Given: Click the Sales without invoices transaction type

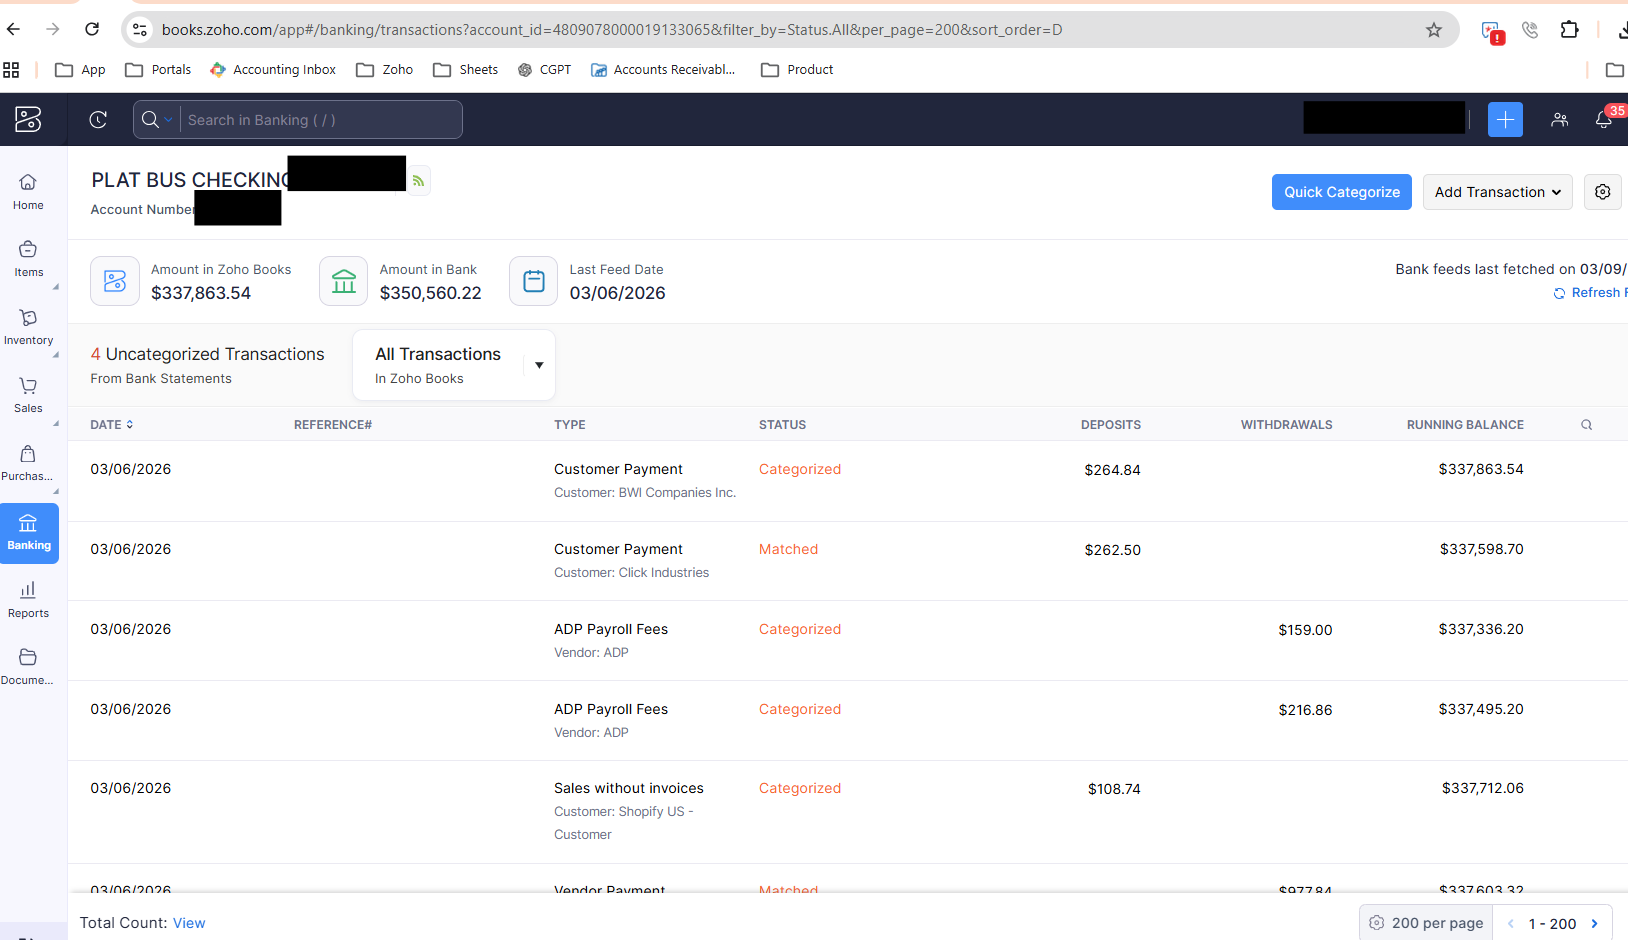Looking at the screenshot, I should pyautogui.click(x=629, y=788).
